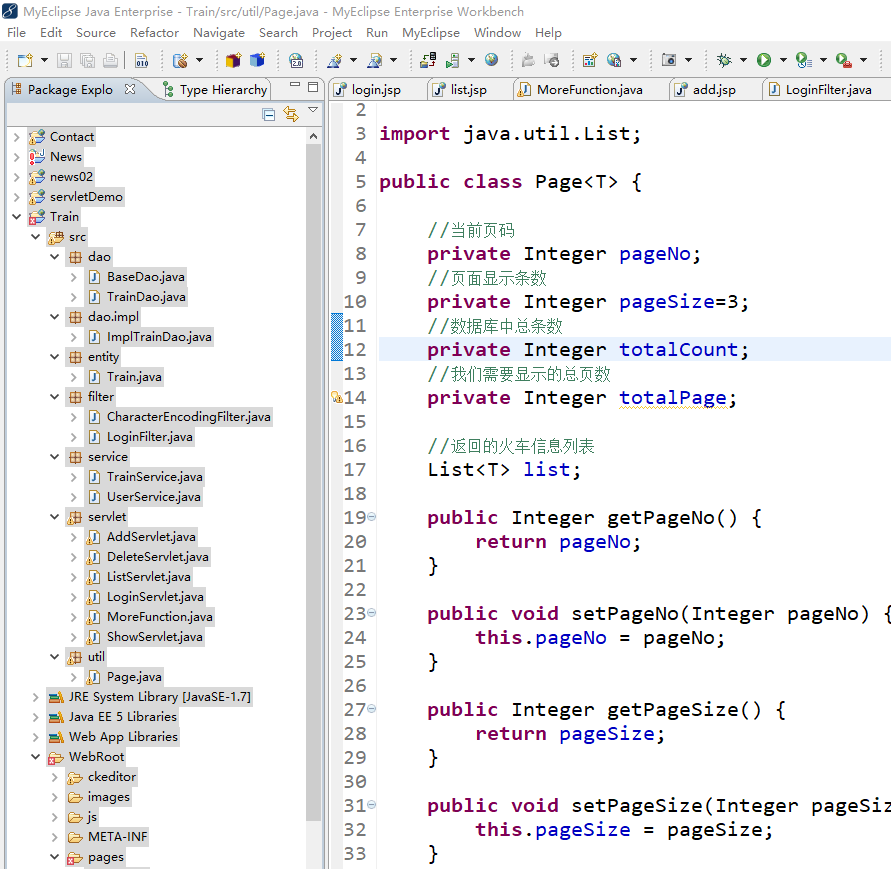Fold the setPageNo method at line 23
This screenshot has height=869, width=891.
click(371, 613)
